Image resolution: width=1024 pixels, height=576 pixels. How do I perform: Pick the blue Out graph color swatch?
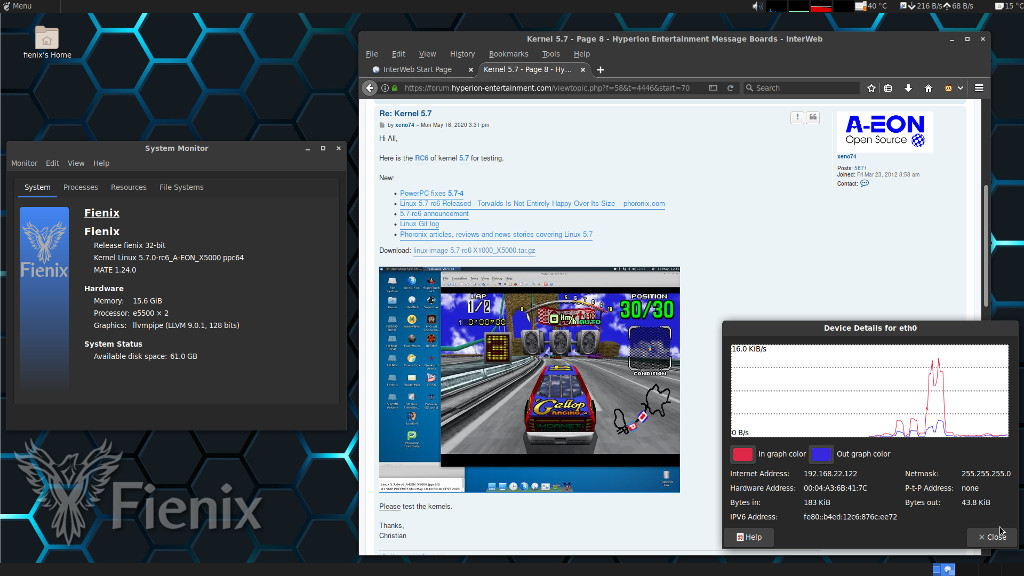(x=821, y=454)
